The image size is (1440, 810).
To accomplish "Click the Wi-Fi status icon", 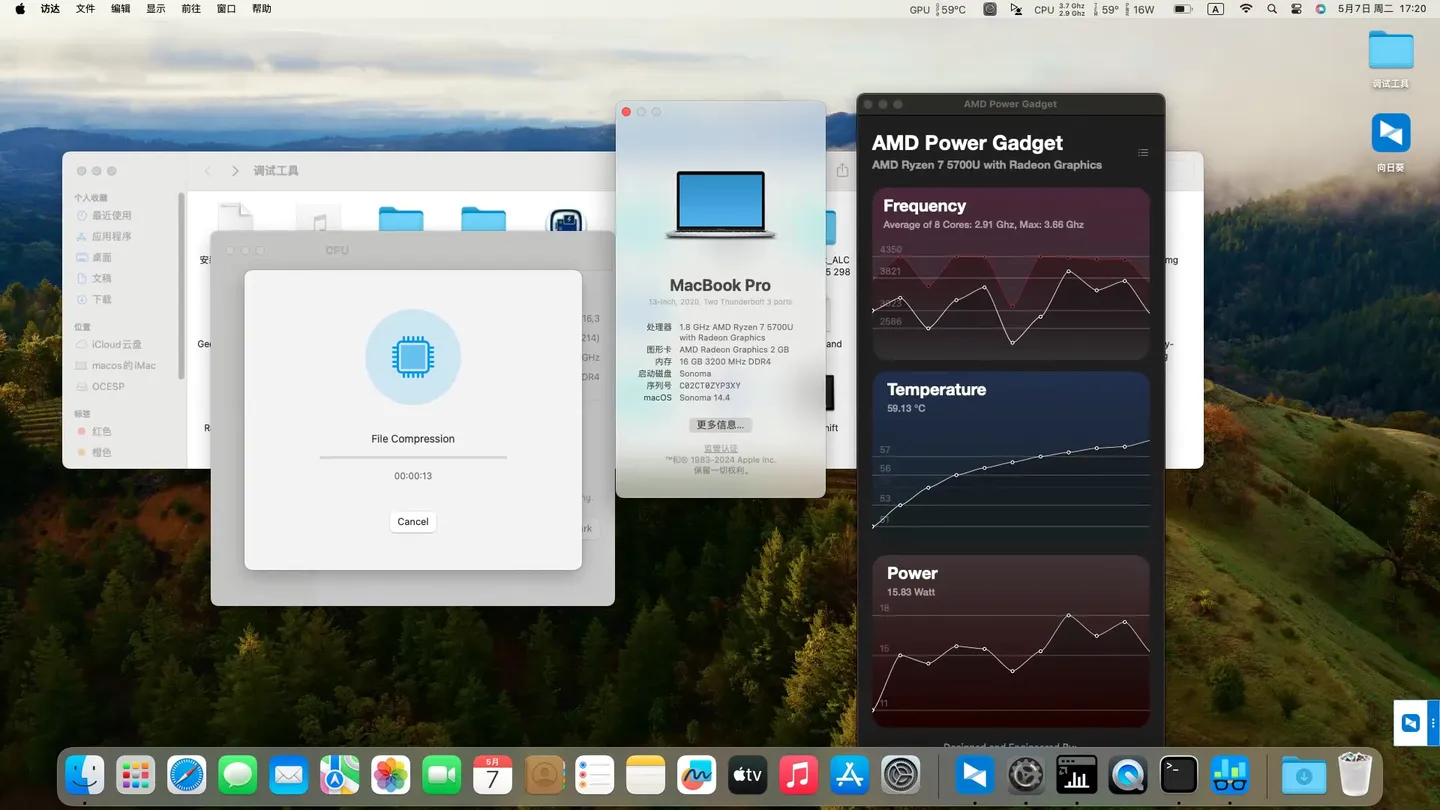I will coord(1245,9).
